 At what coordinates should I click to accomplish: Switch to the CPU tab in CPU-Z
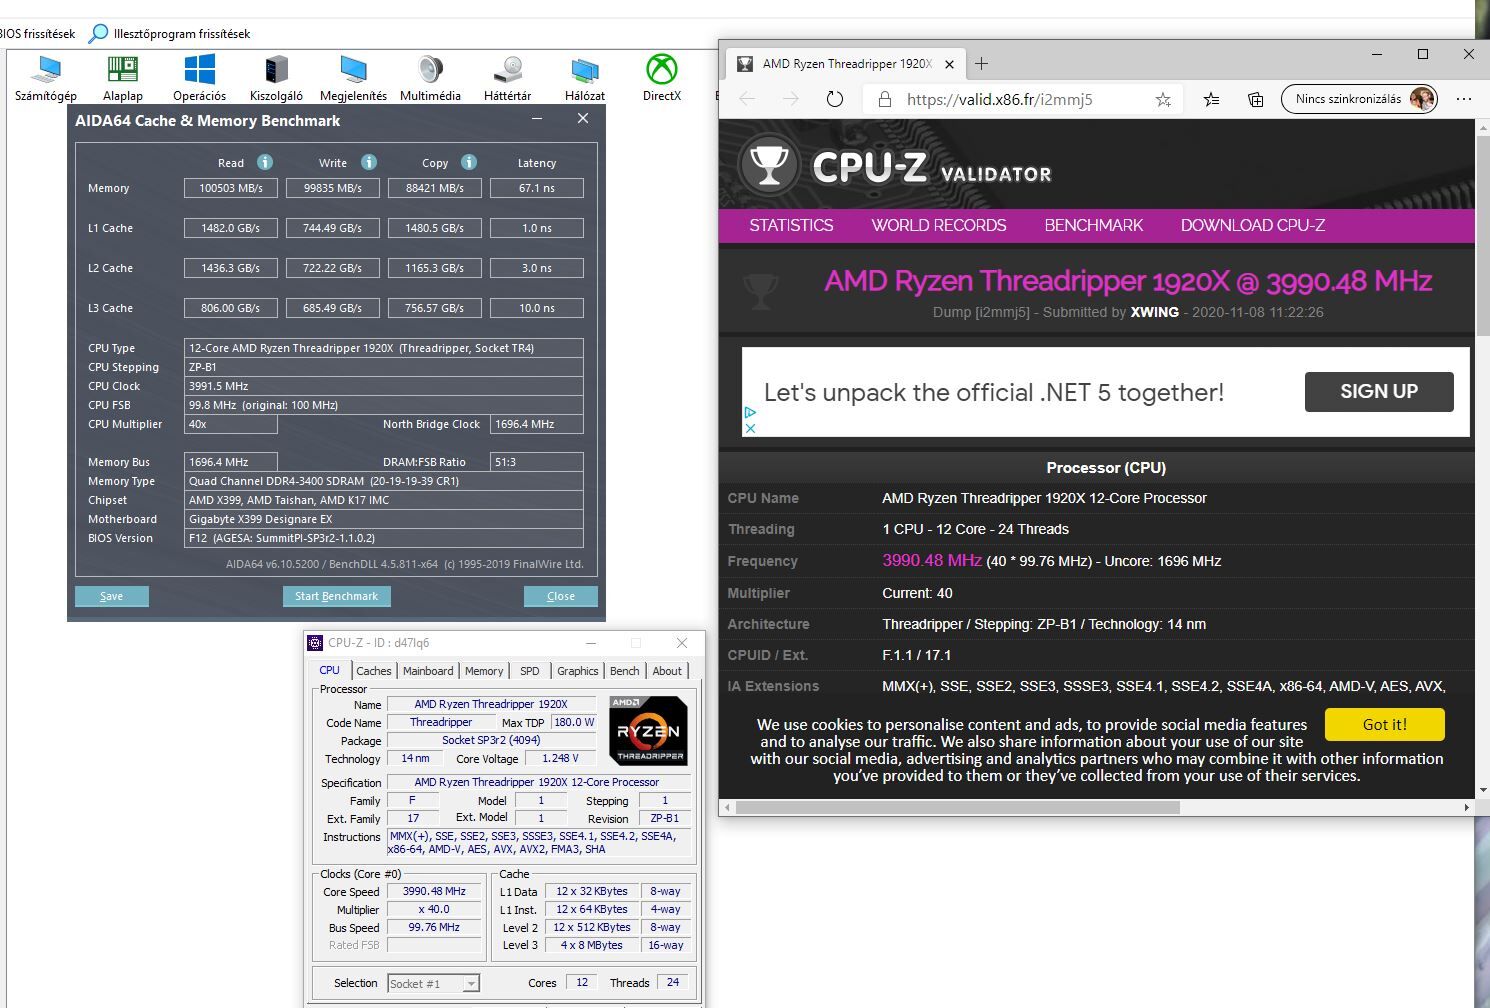(330, 671)
